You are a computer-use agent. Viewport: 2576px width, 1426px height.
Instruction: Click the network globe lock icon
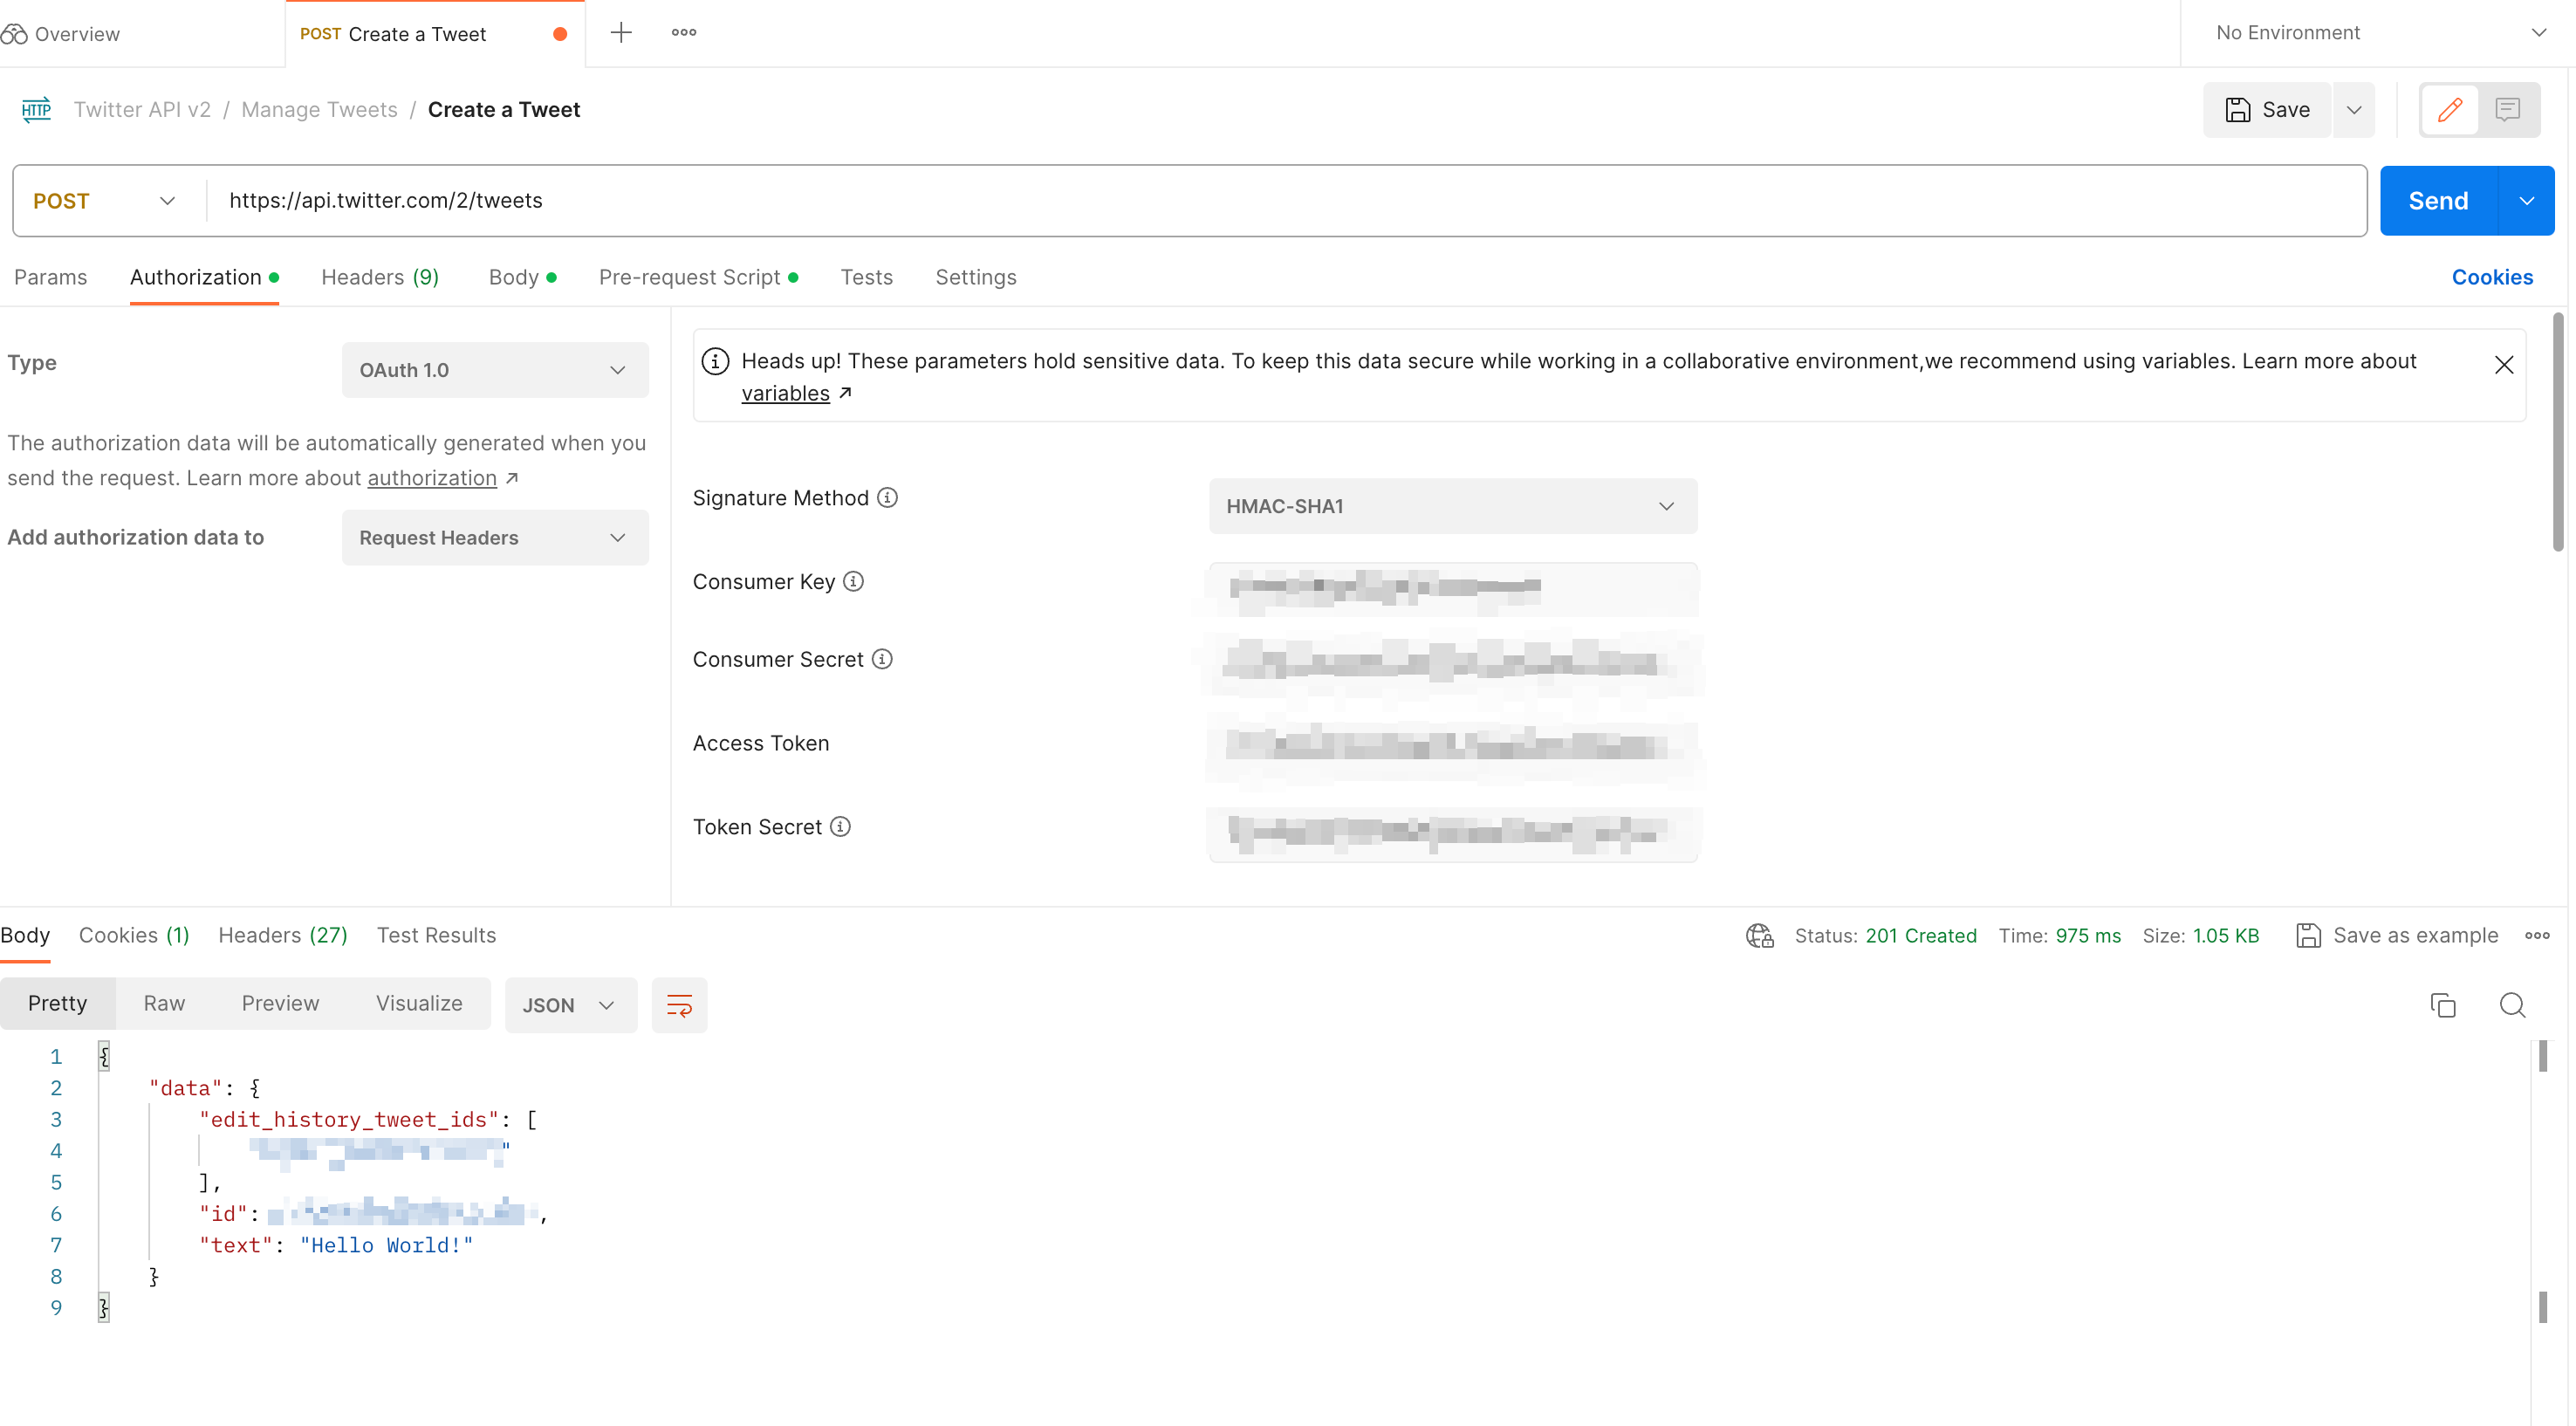pos(1759,935)
